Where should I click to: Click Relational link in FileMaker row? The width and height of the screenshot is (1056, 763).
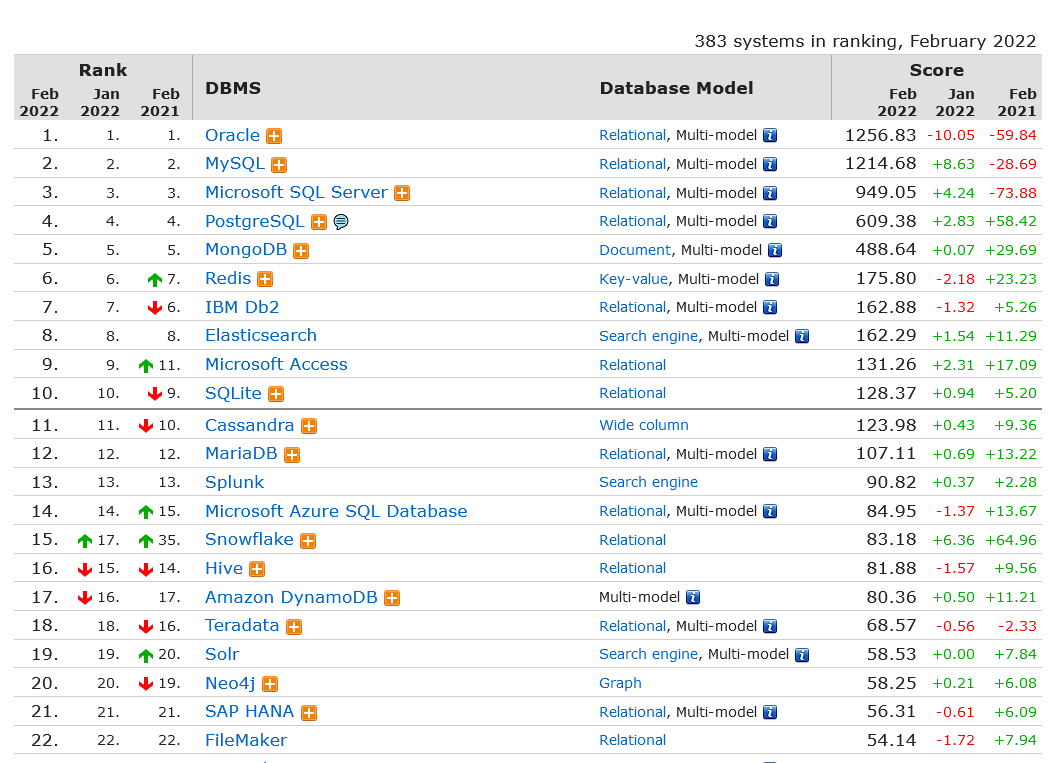(x=632, y=740)
